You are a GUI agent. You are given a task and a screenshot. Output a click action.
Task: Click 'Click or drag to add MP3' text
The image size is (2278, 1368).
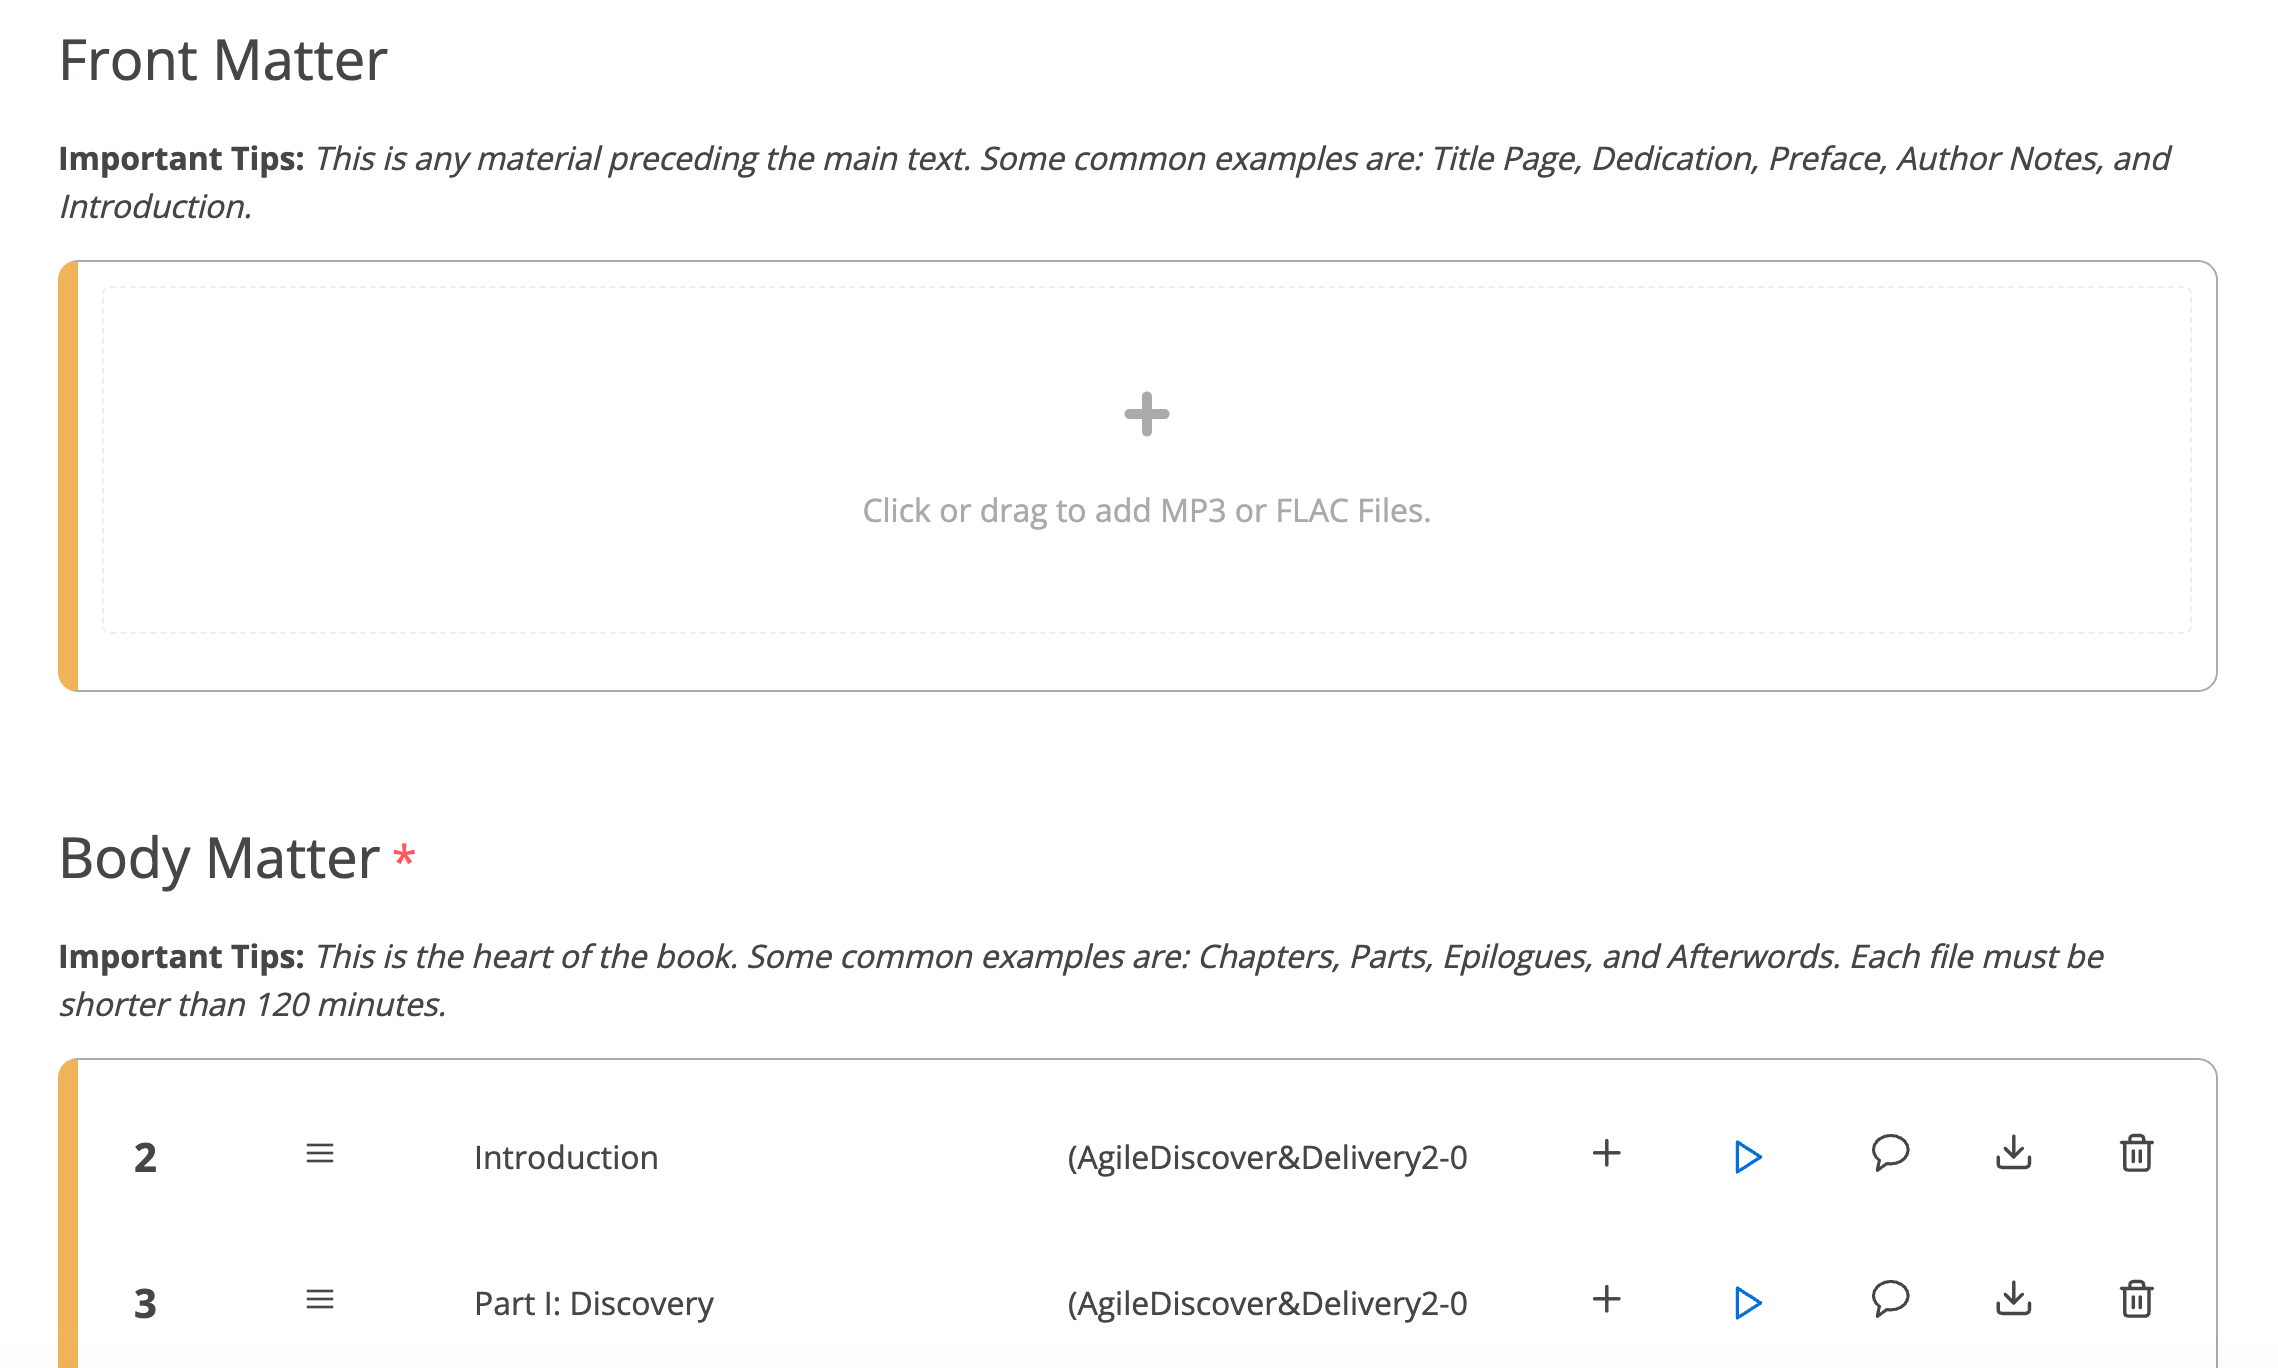(1146, 511)
